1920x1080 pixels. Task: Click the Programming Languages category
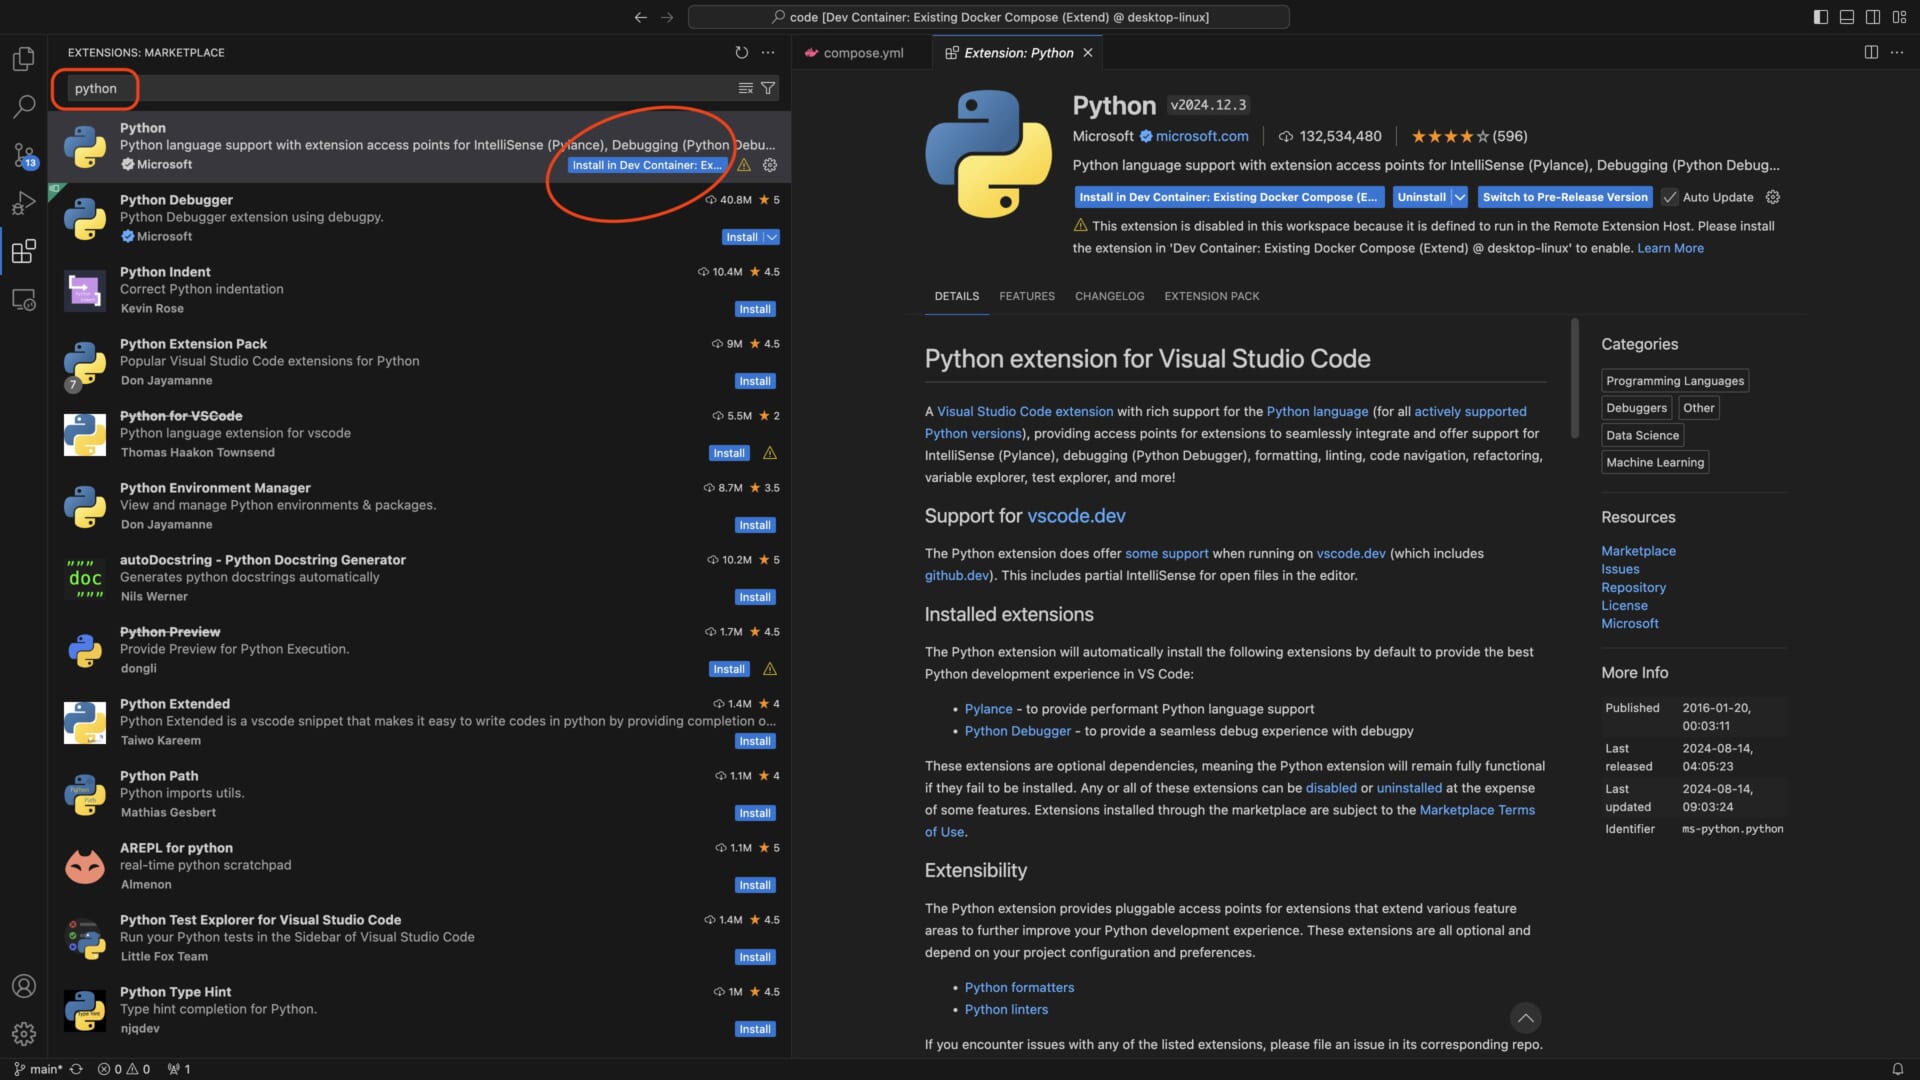click(x=1675, y=381)
